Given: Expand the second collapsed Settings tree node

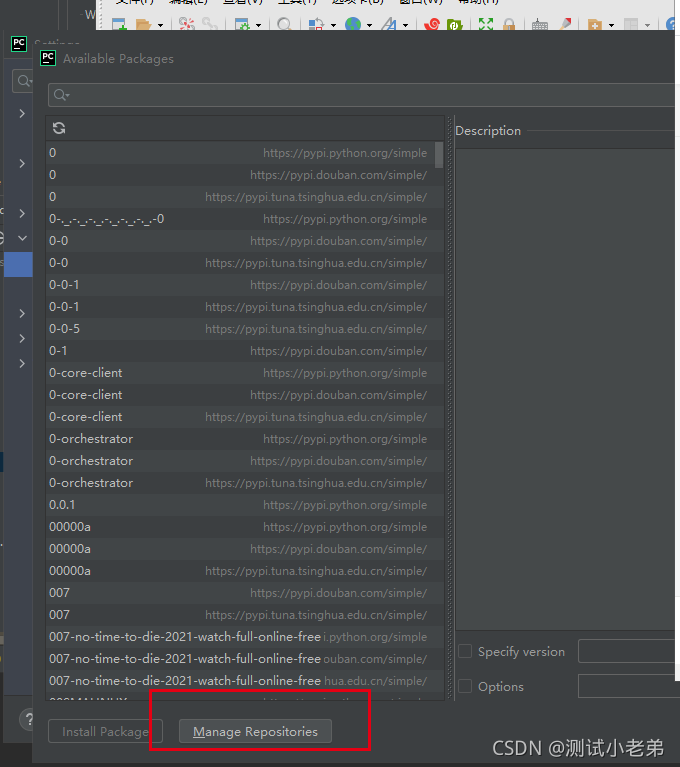Looking at the screenshot, I should [22, 163].
